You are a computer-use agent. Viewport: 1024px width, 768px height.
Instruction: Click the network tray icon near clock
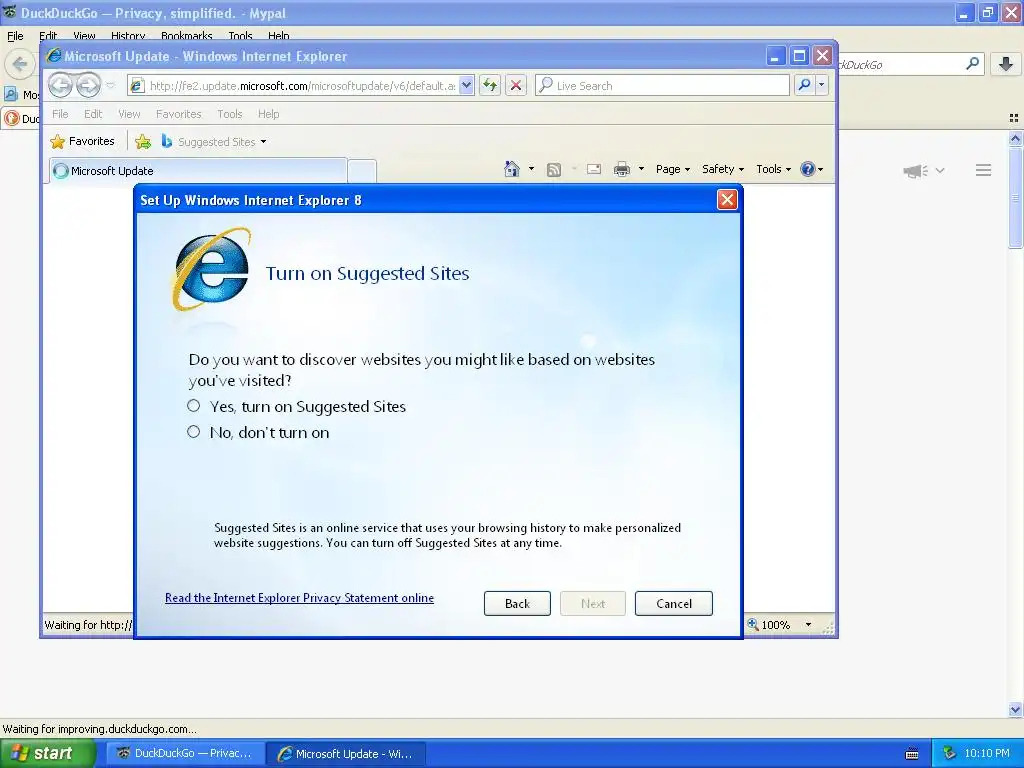pyautogui.click(x=949, y=753)
